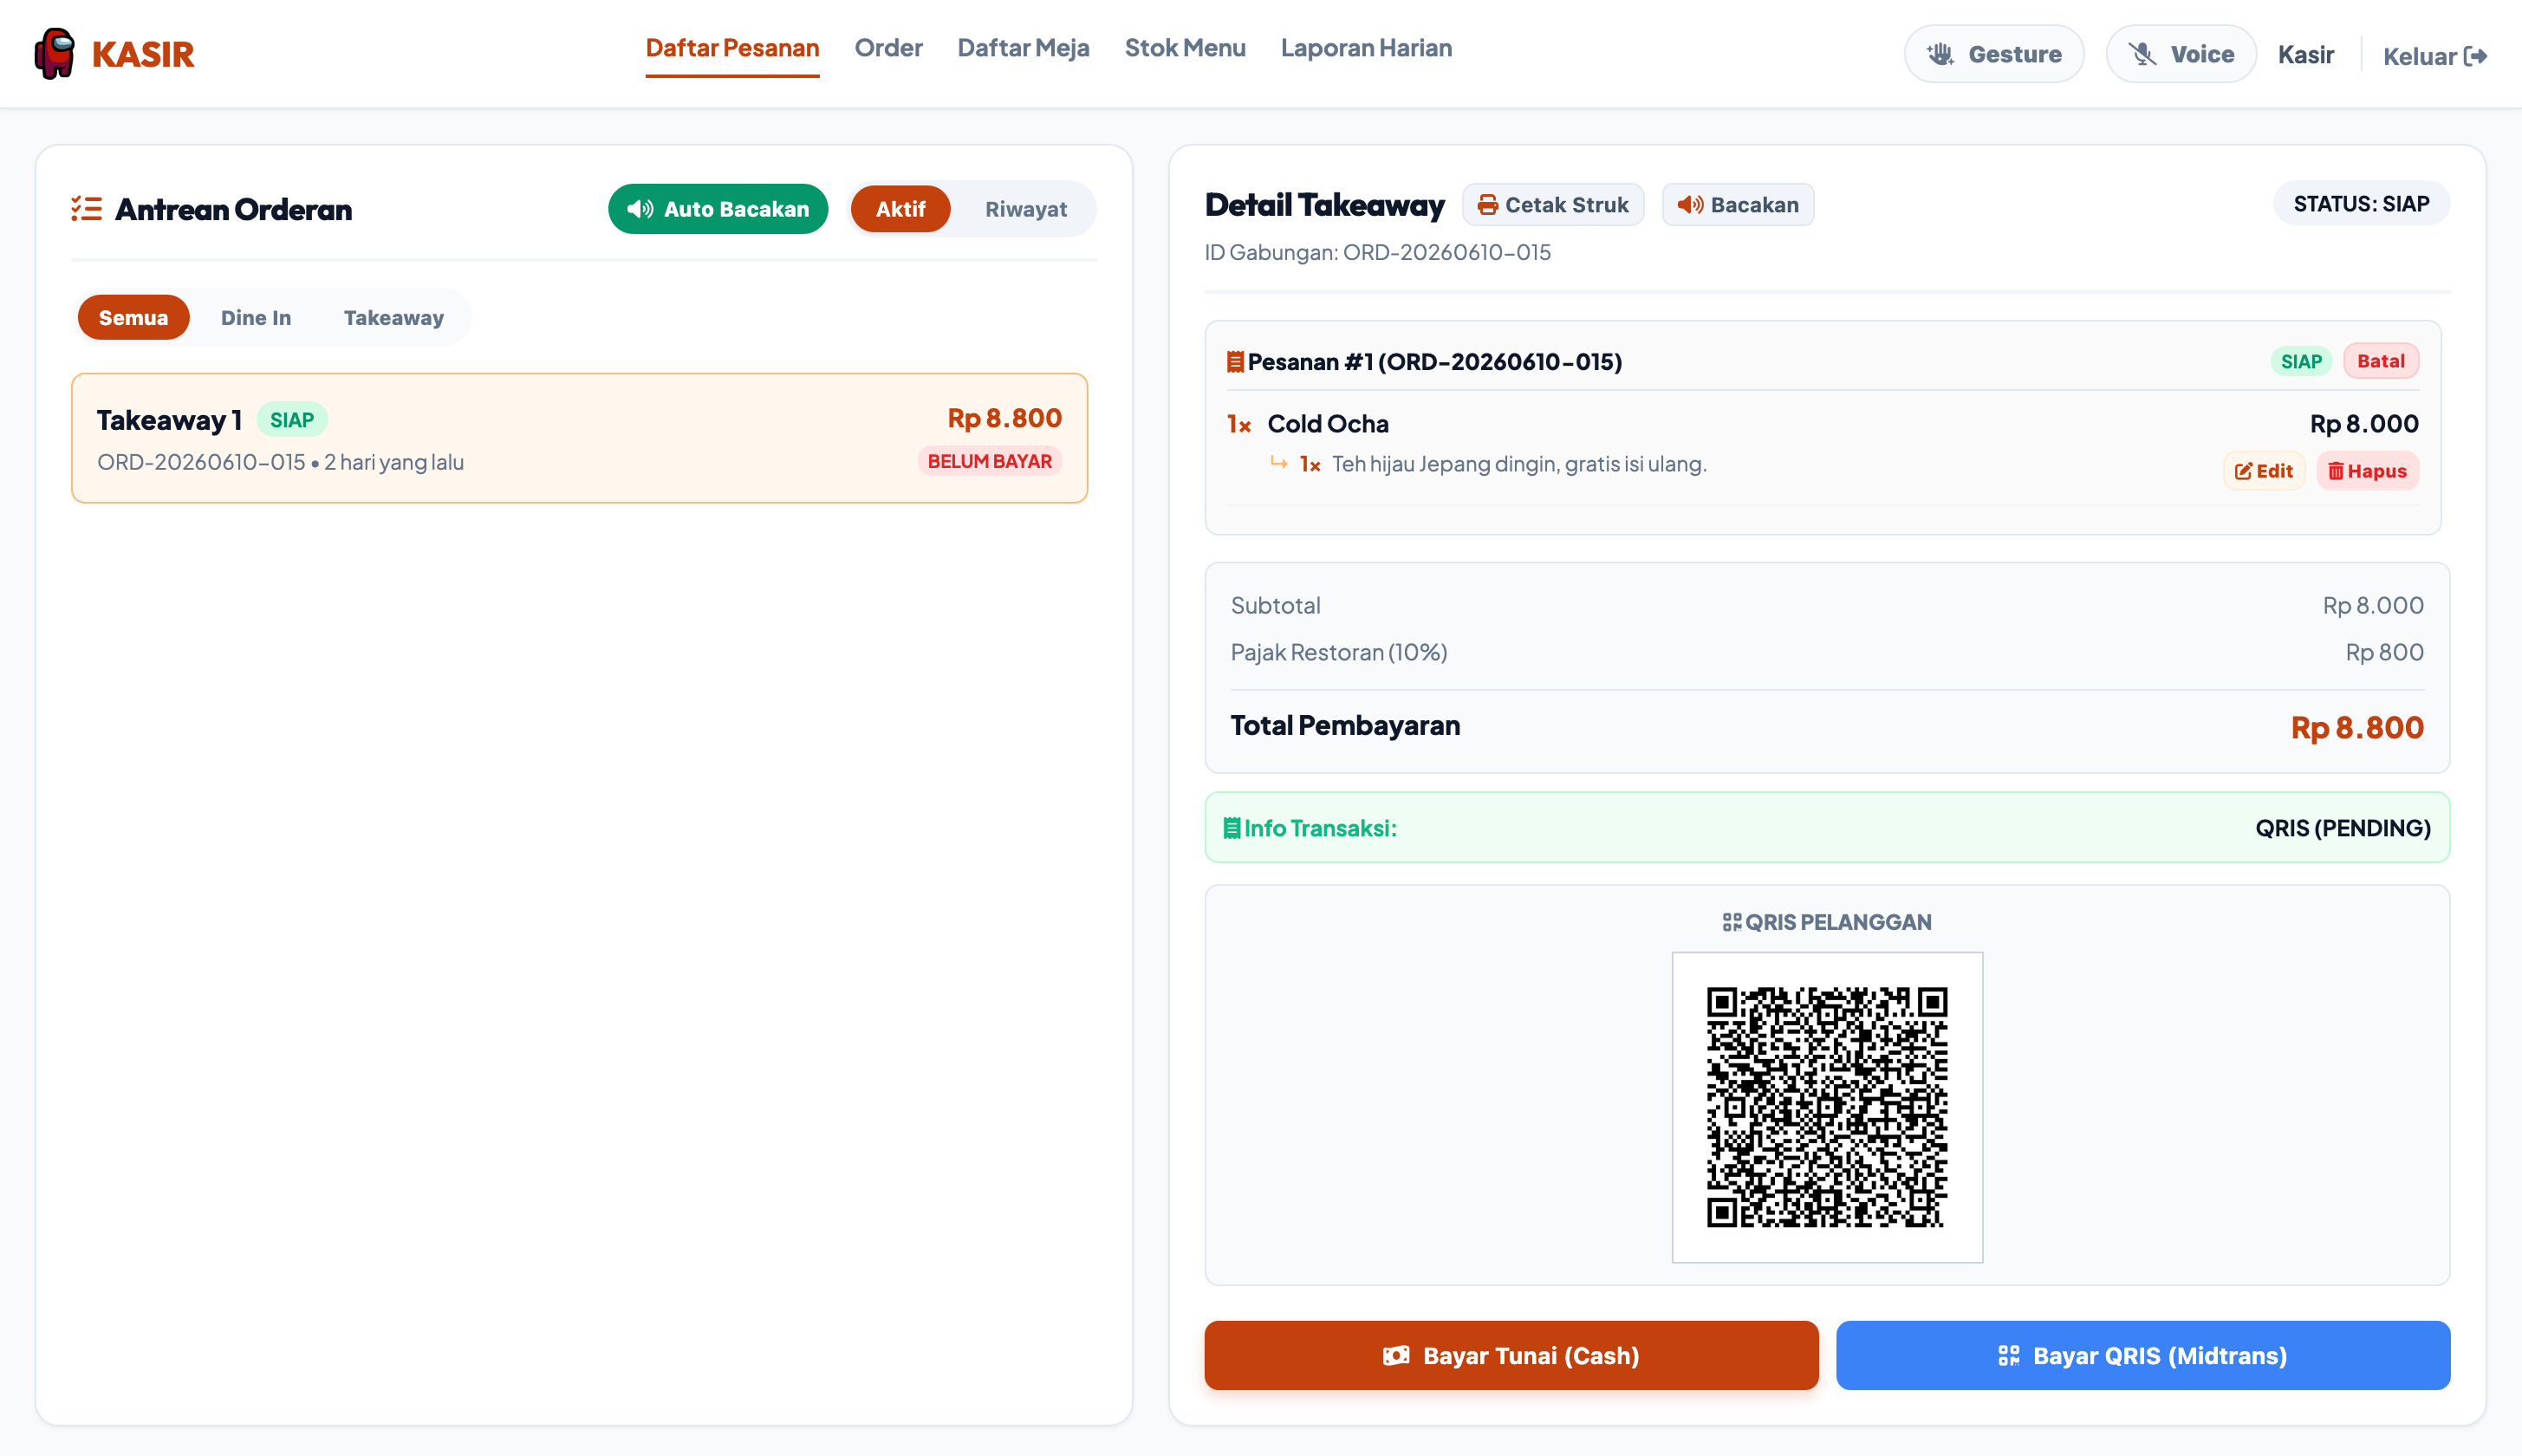Viewport: 2522px width, 1456px height.
Task: Click the Bacakan read-aloud button
Action: 1738,205
